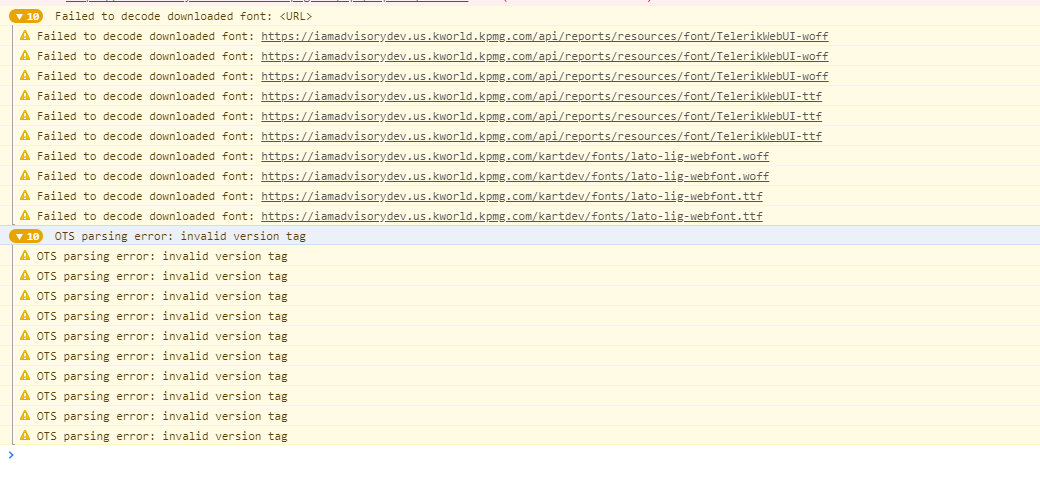1040x480 pixels.
Task: Click the blue console prompt chevron
Action: [11, 455]
